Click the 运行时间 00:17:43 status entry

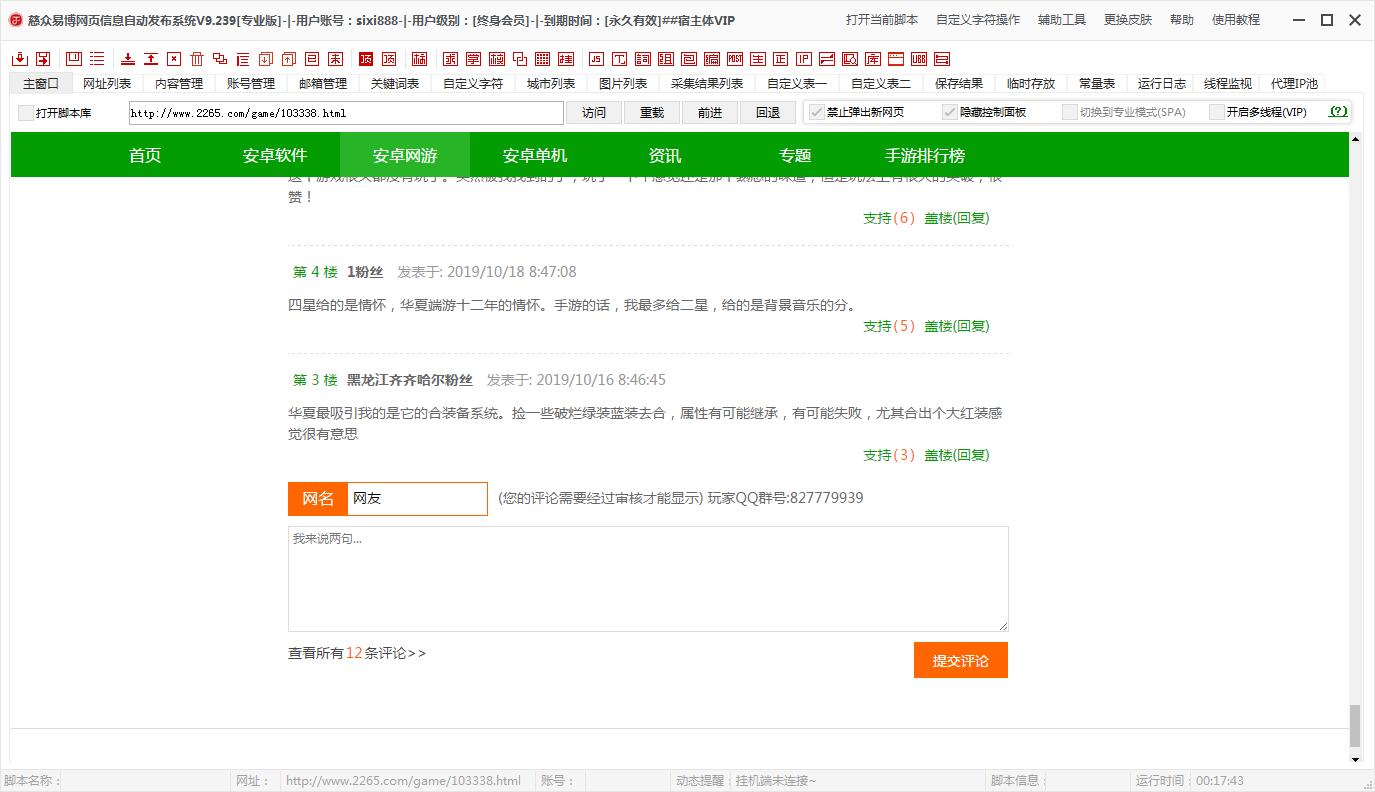tap(1190, 781)
